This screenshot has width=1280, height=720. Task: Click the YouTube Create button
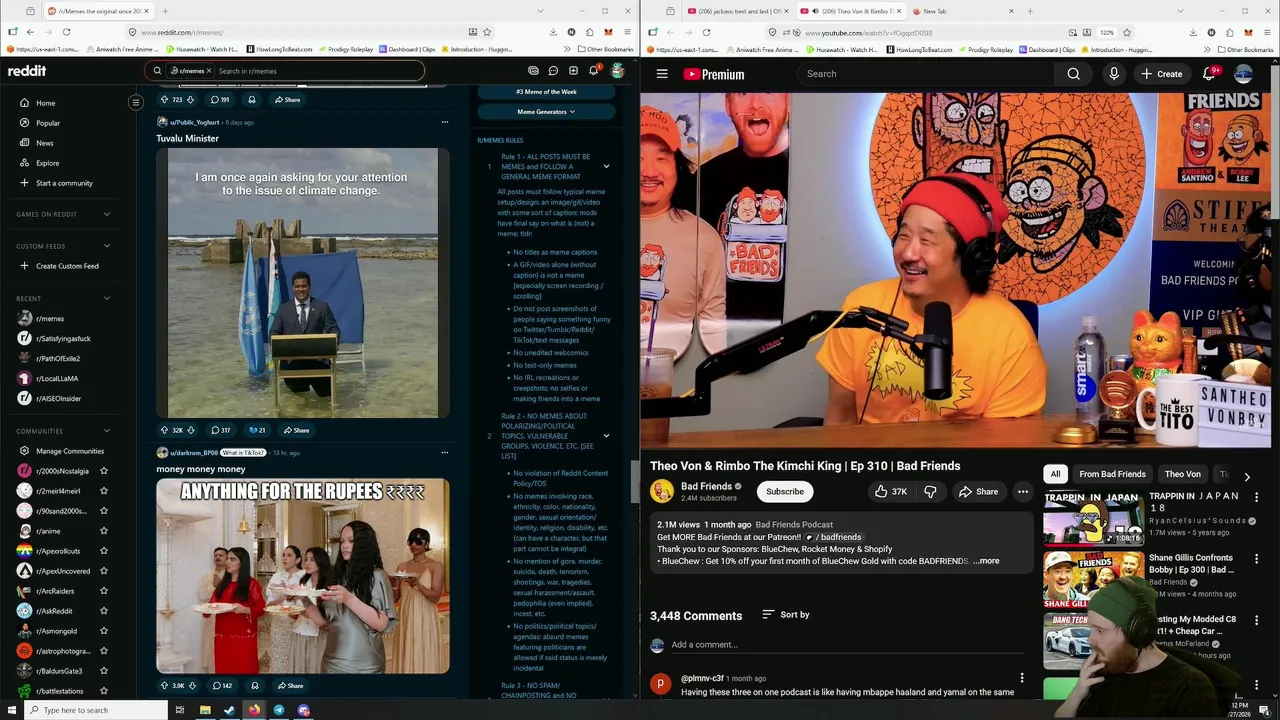coord(1162,74)
